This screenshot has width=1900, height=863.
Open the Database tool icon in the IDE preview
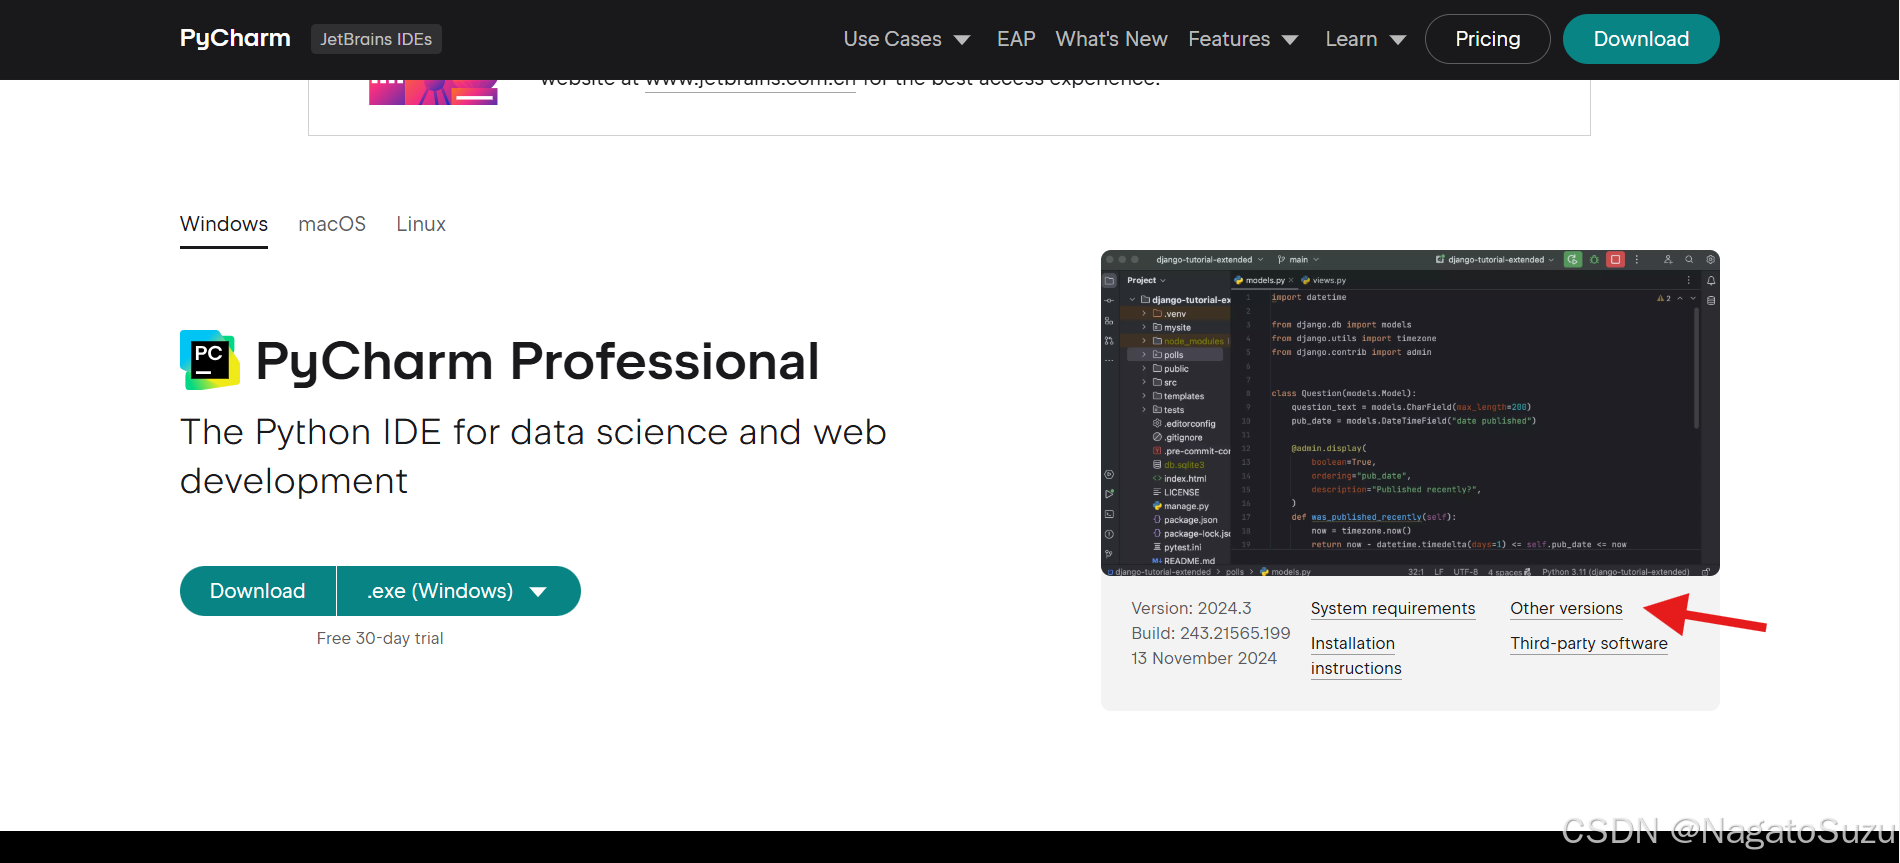1711,300
